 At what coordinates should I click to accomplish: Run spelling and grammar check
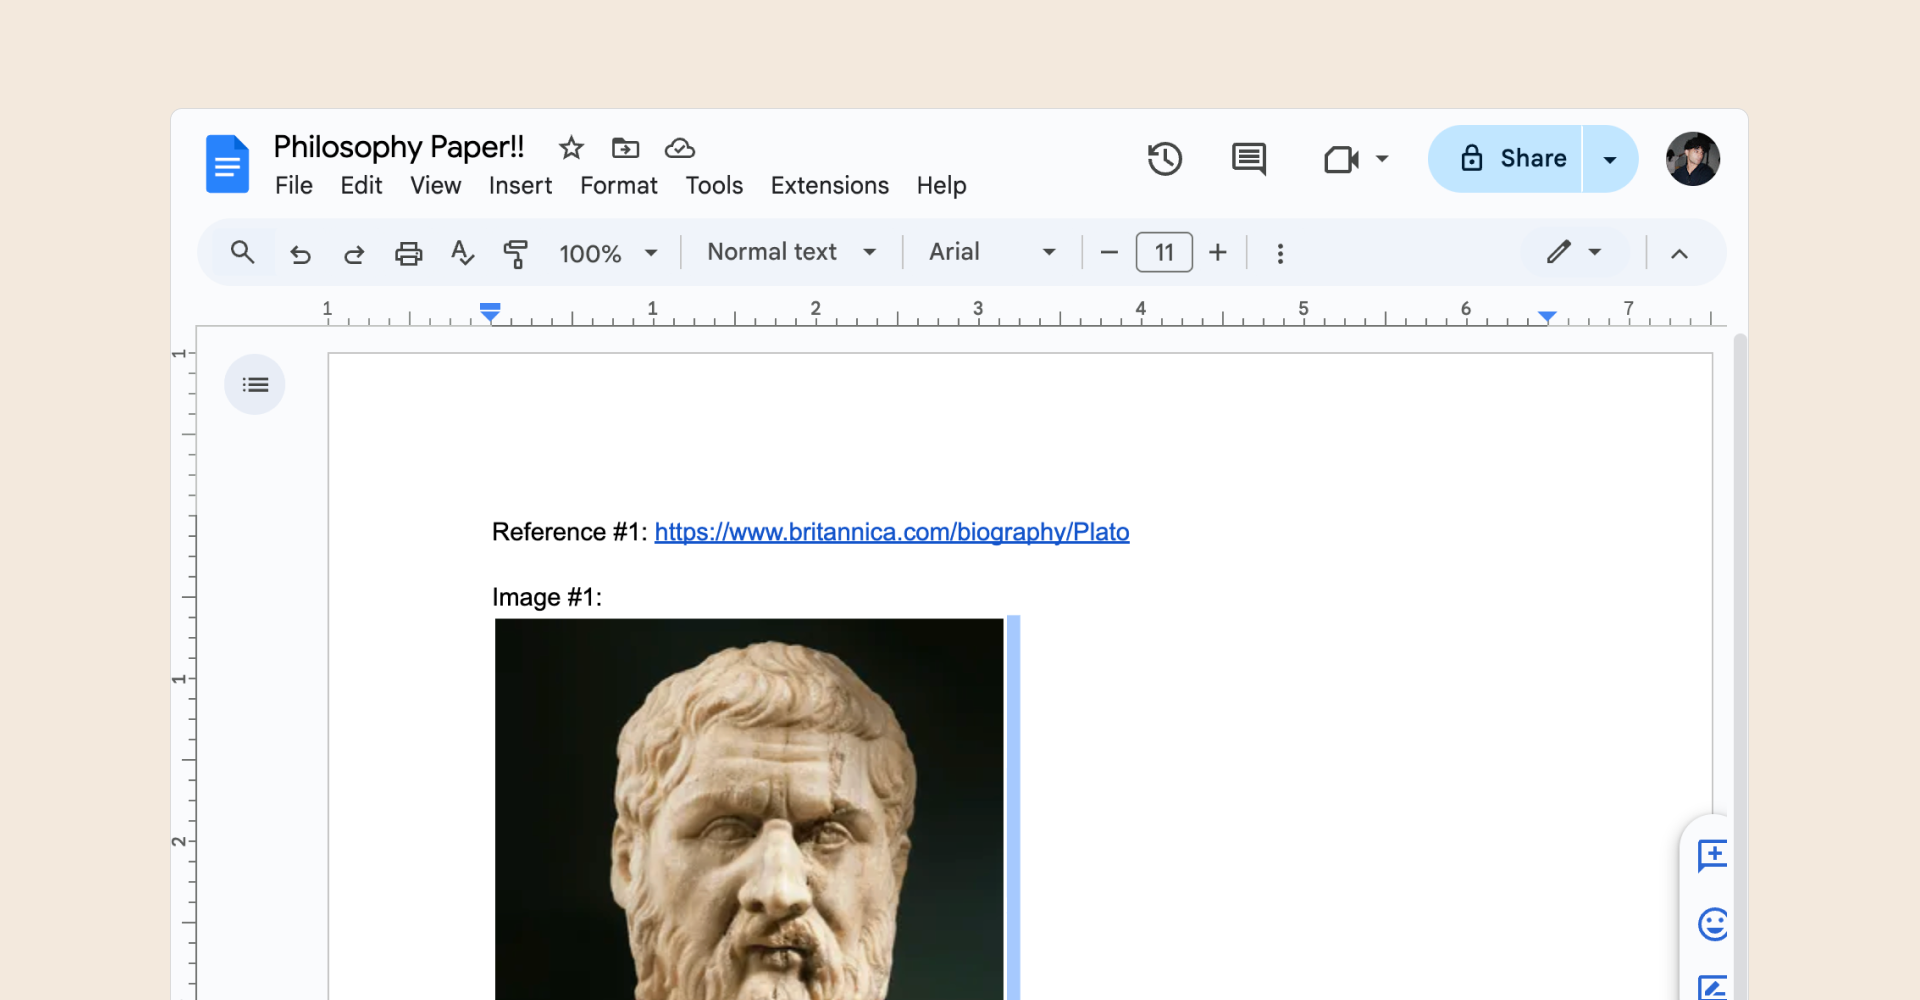461,253
